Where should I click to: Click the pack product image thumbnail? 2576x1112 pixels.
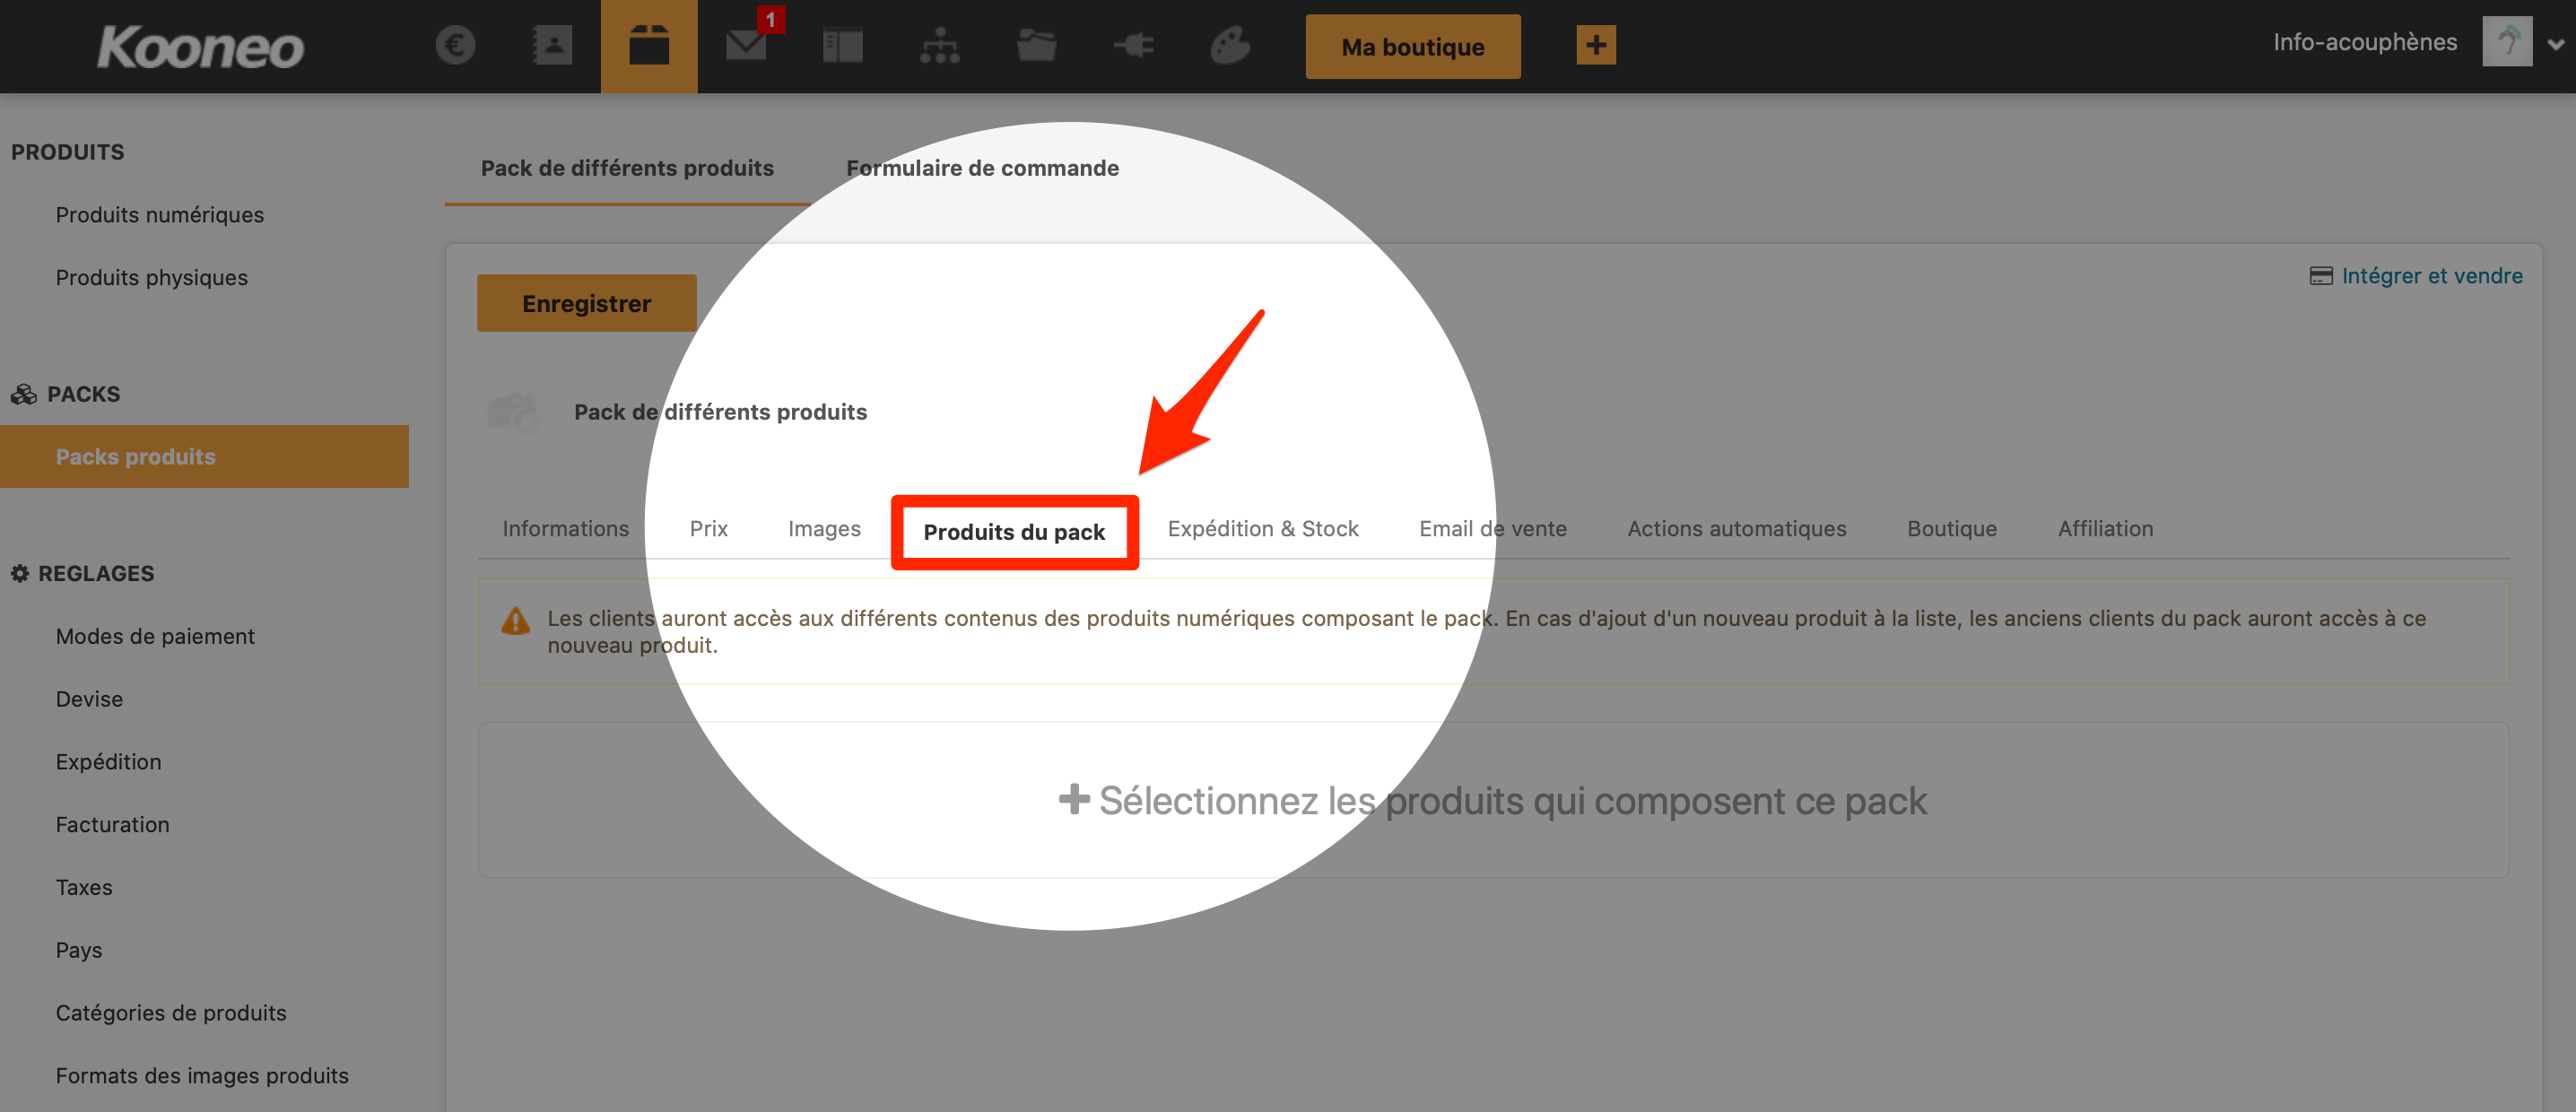(x=513, y=412)
